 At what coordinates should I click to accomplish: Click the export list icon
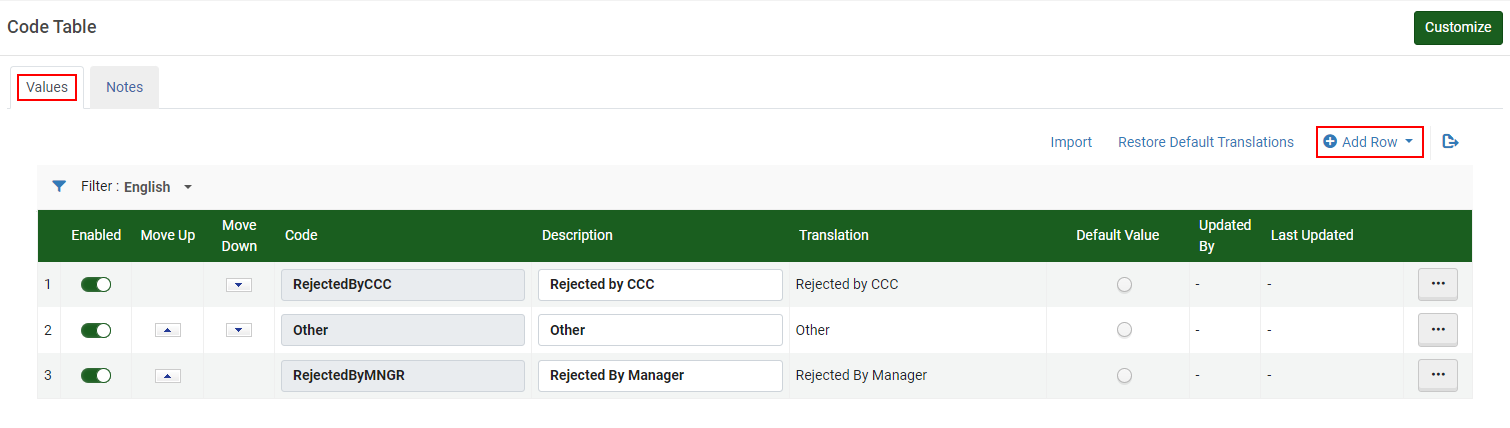pos(1451,142)
